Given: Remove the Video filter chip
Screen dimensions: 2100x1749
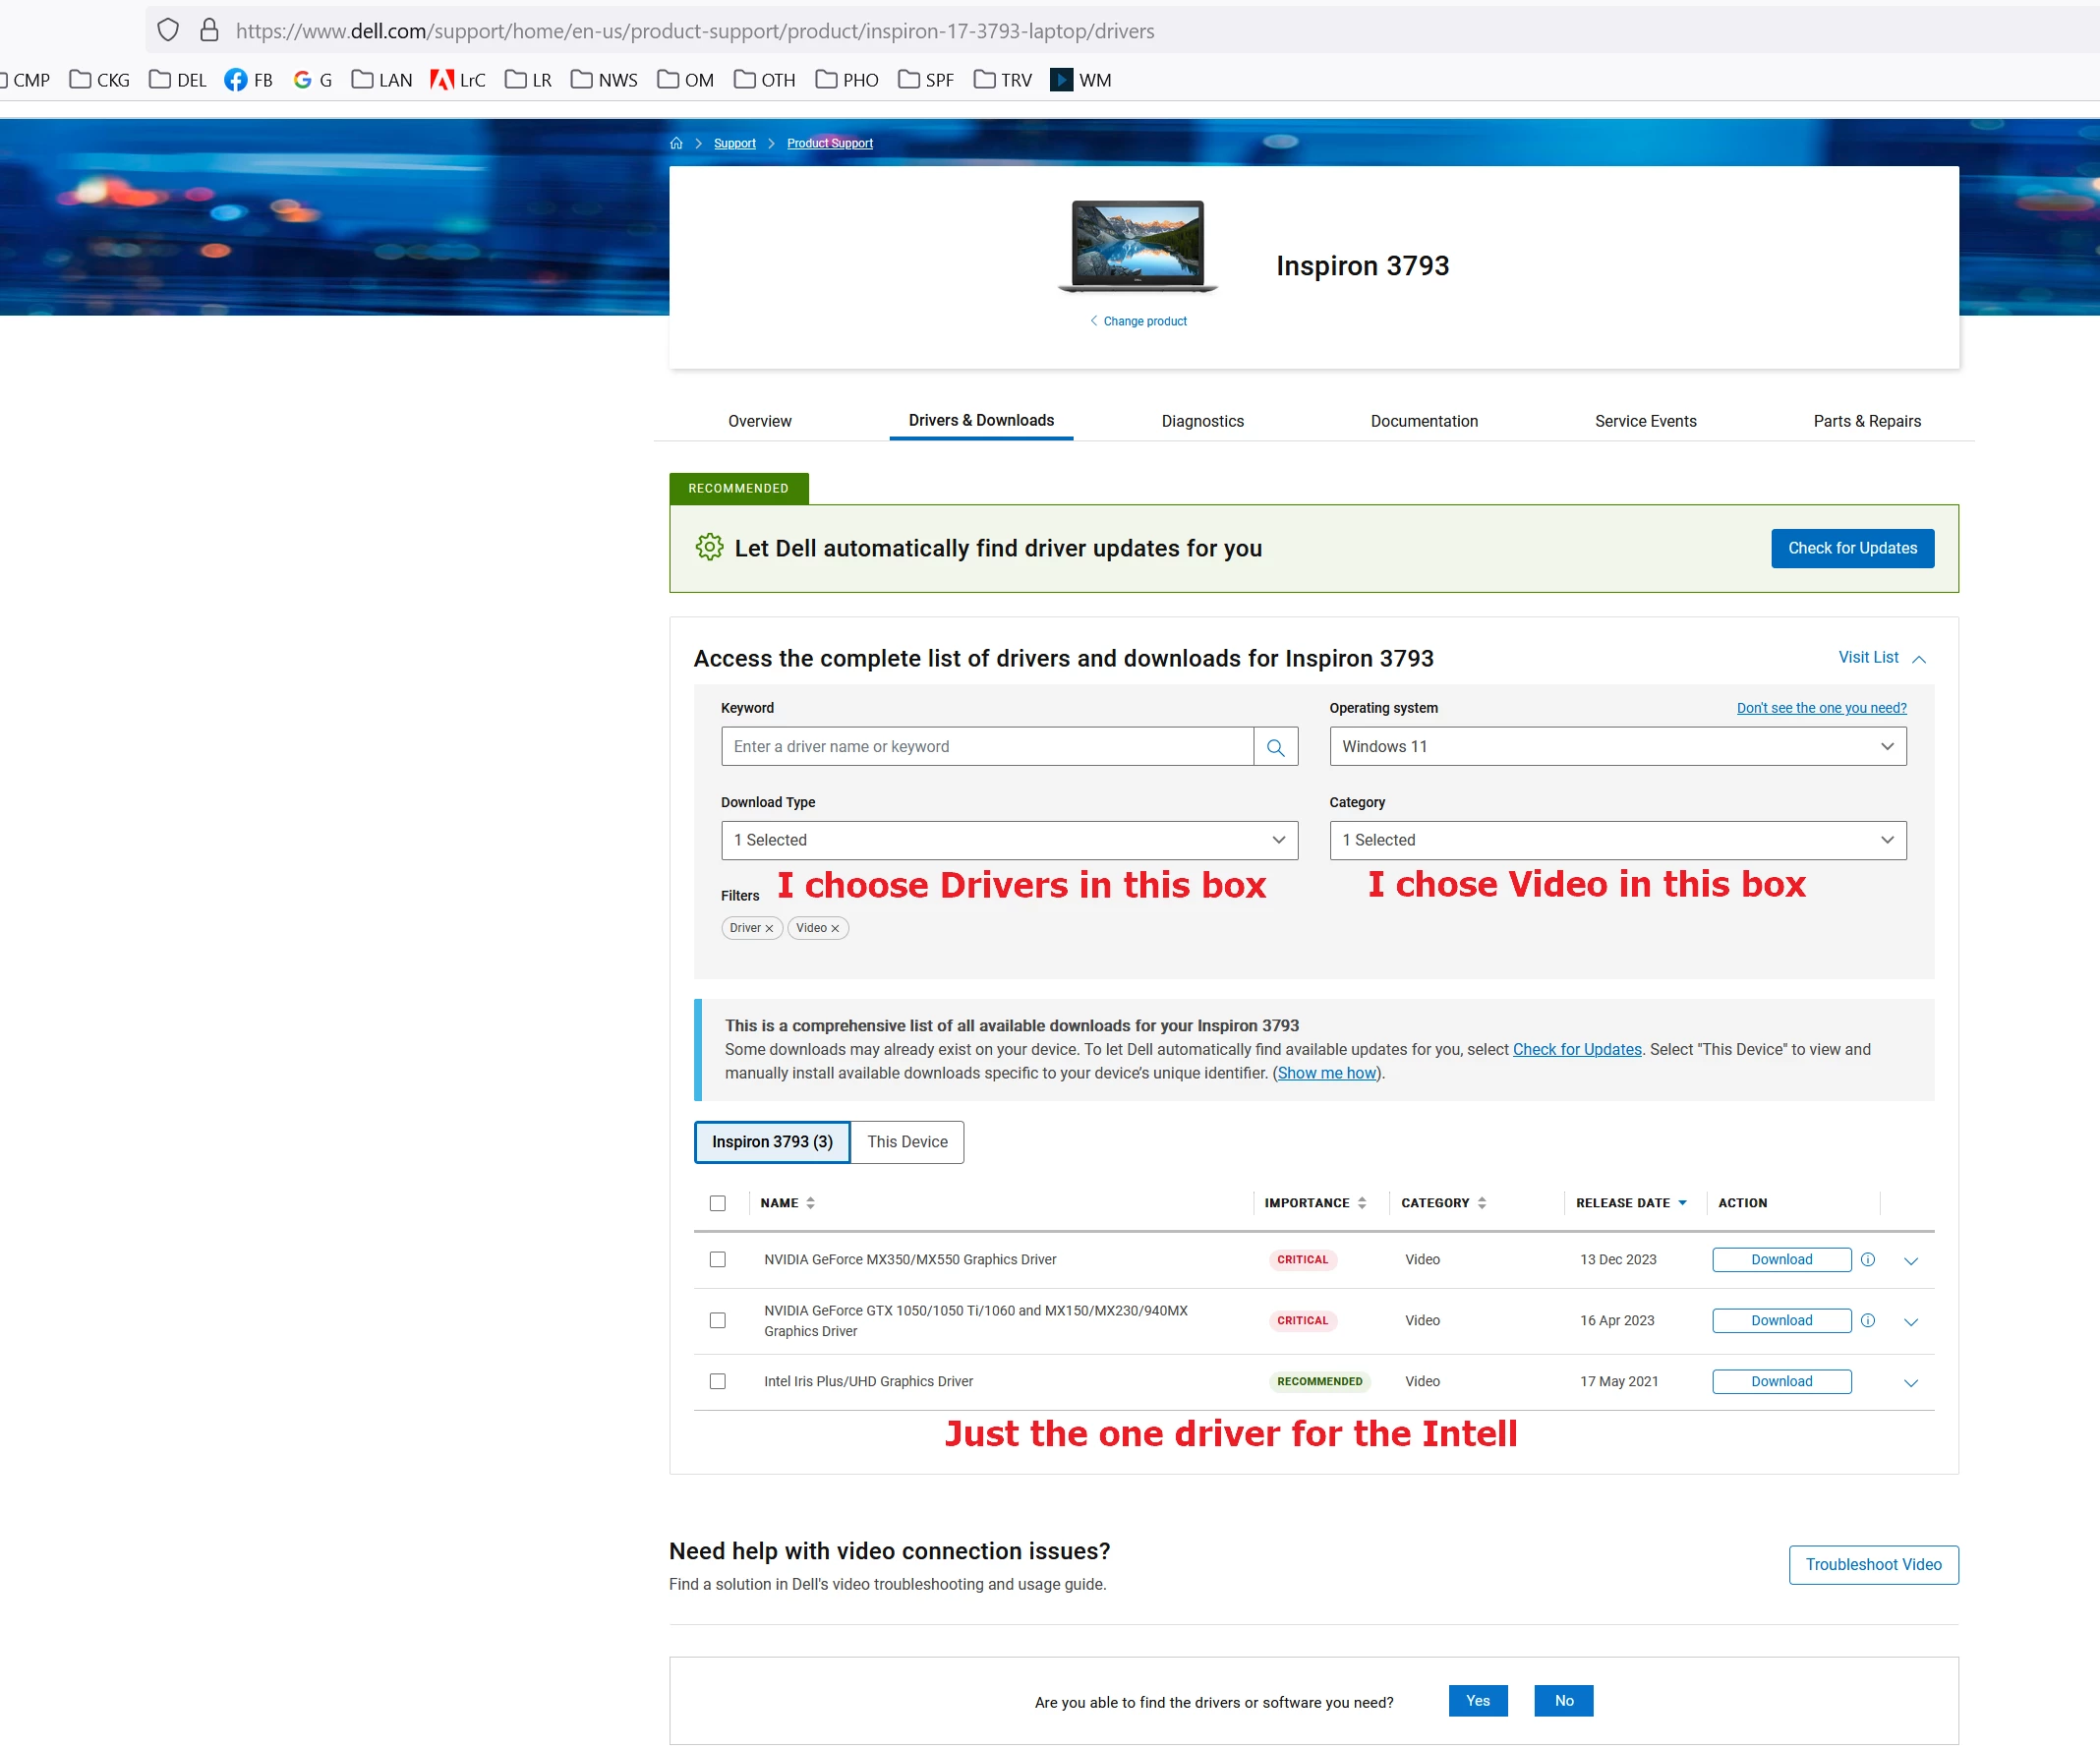Looking at the screenshot, I should [835, 928].
